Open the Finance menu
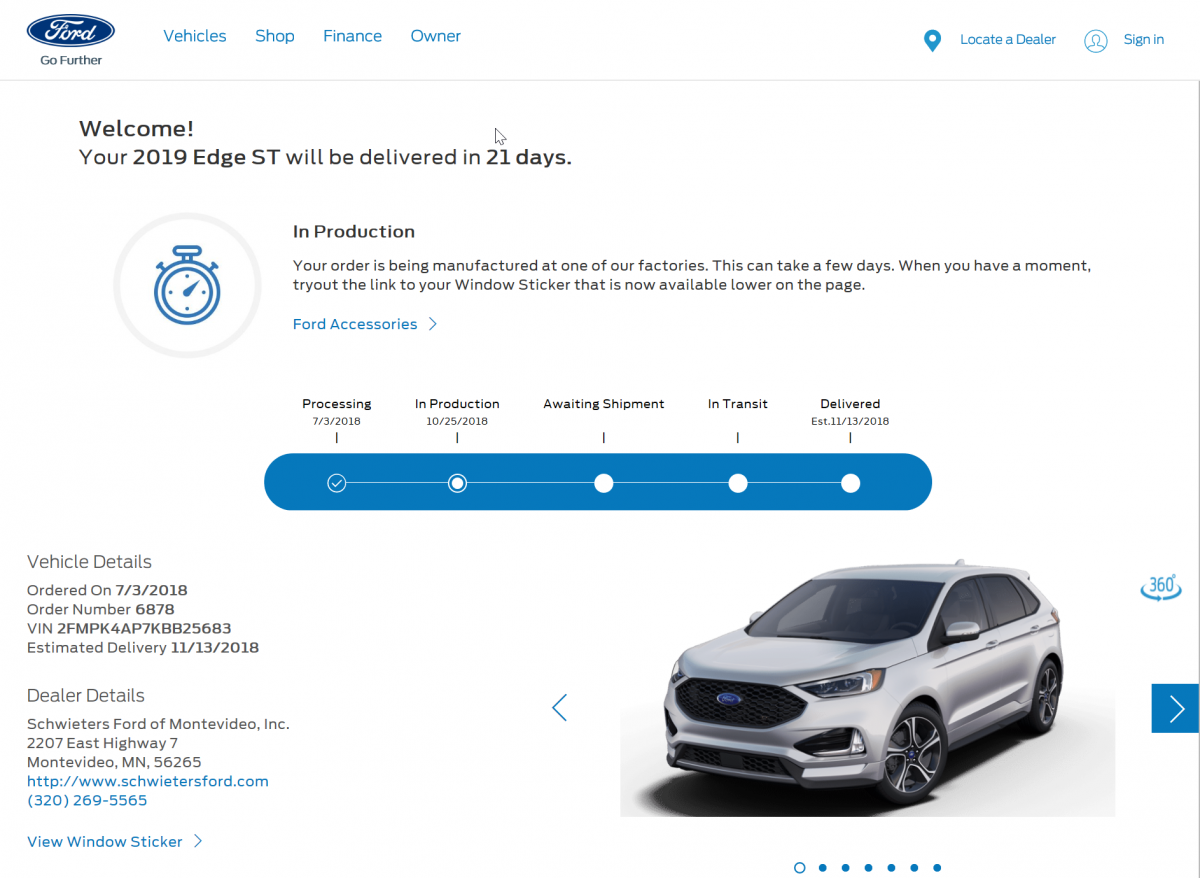 pyautogui.click(x=353, y=36)
